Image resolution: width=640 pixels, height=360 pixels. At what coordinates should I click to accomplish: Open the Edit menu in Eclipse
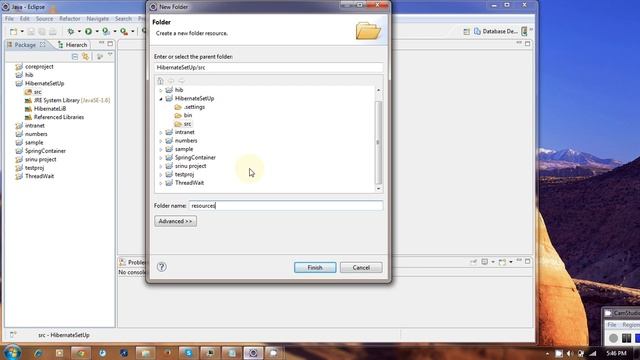point(24,19)
